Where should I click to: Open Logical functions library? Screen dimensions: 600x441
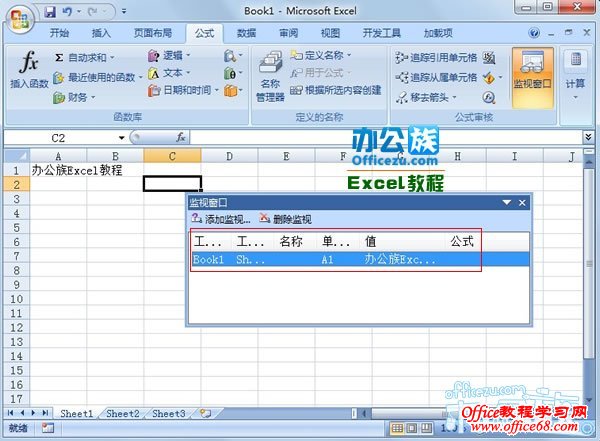tap(169, 56)
